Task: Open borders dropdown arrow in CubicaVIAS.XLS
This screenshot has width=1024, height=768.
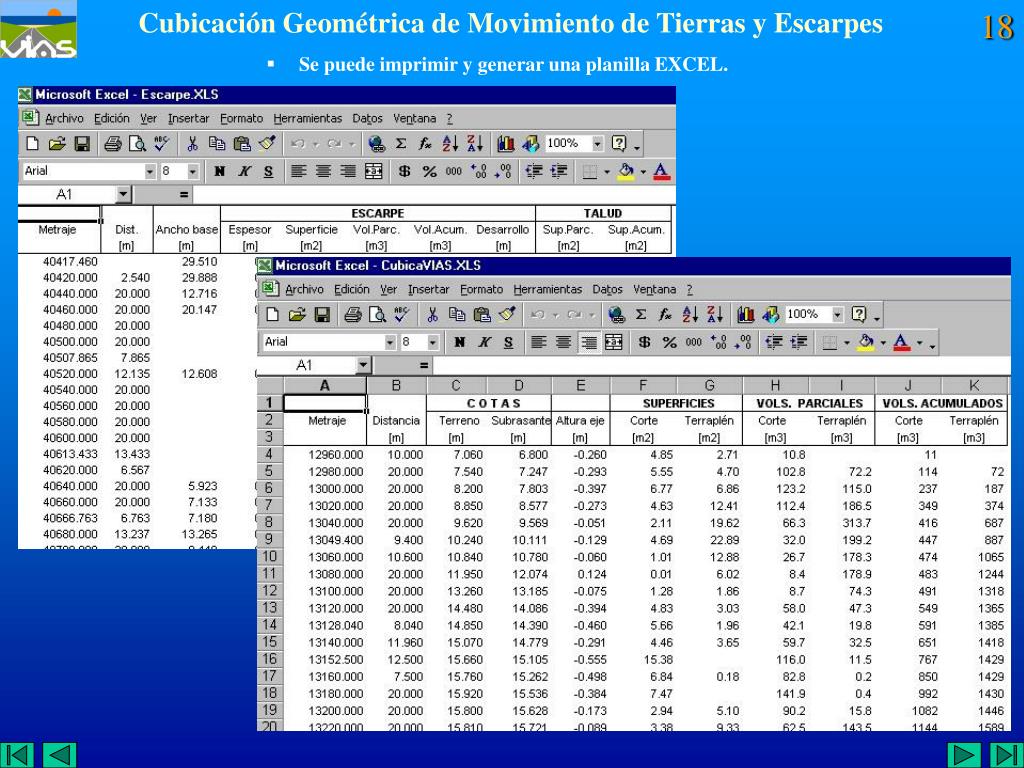Action: (847, 342)
